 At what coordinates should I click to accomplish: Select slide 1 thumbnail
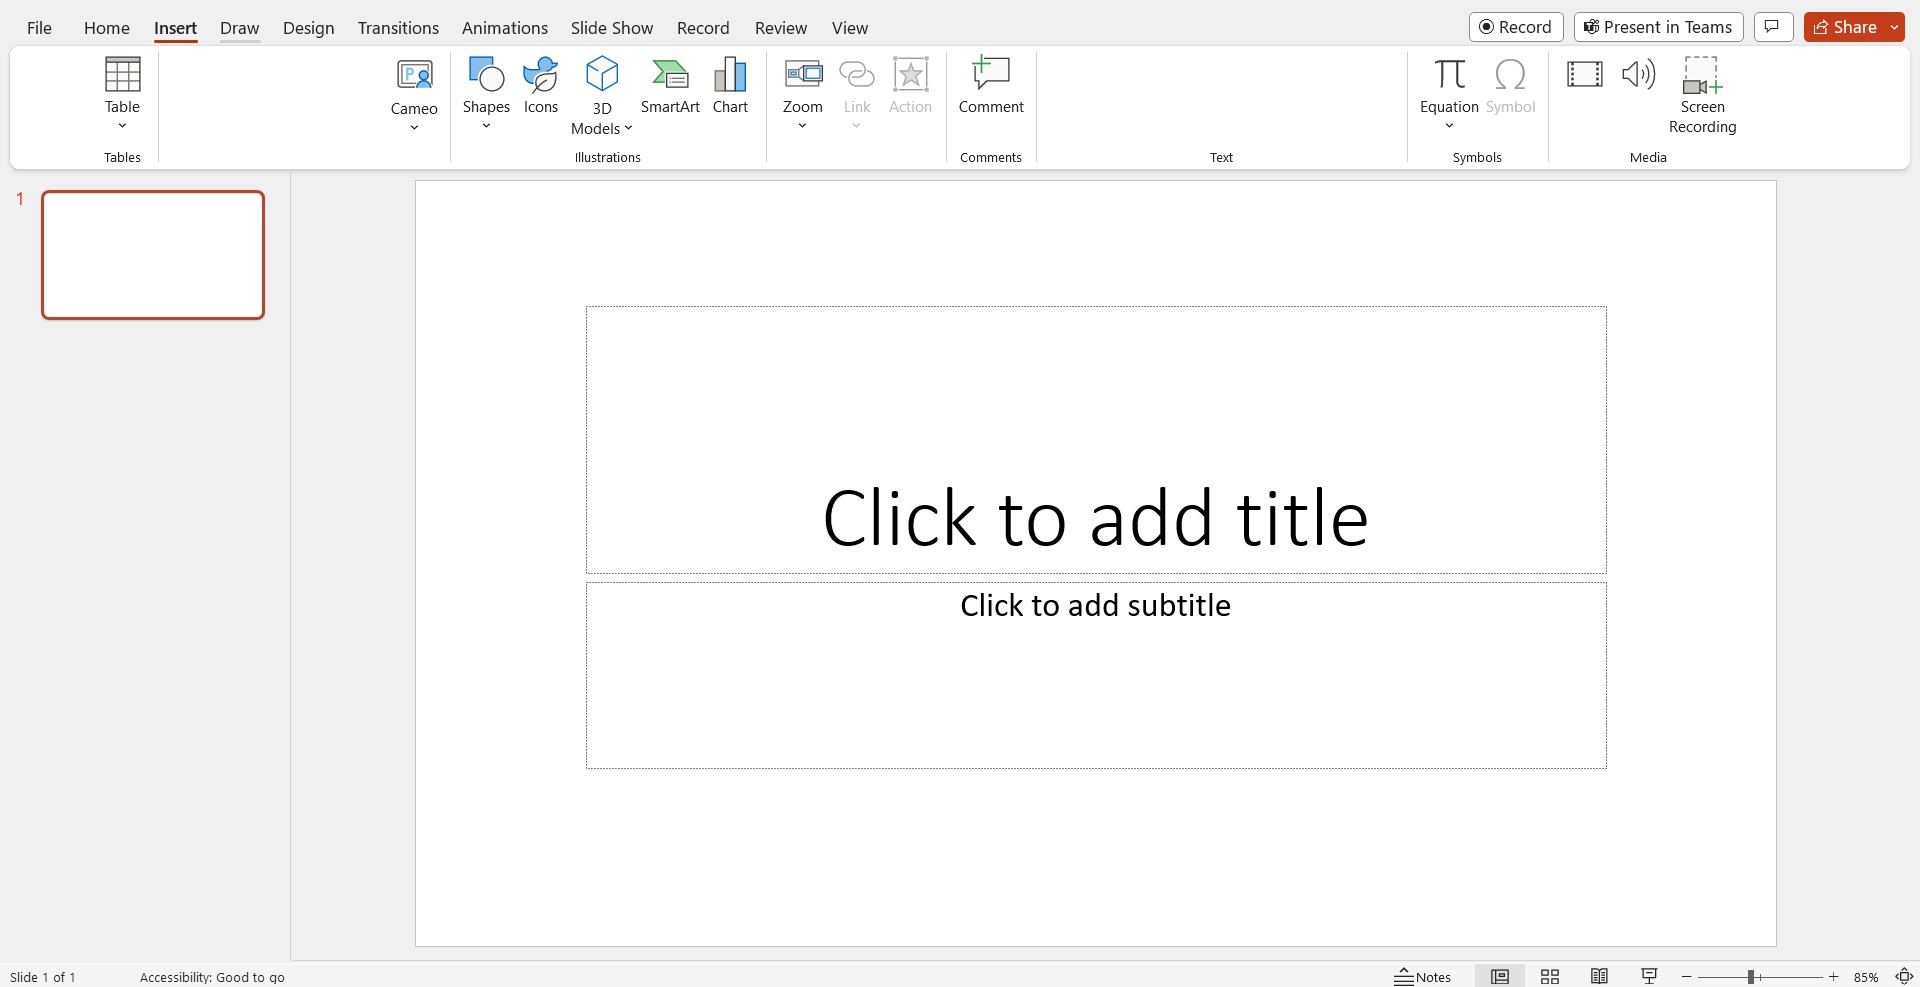(x=153, y=255)
